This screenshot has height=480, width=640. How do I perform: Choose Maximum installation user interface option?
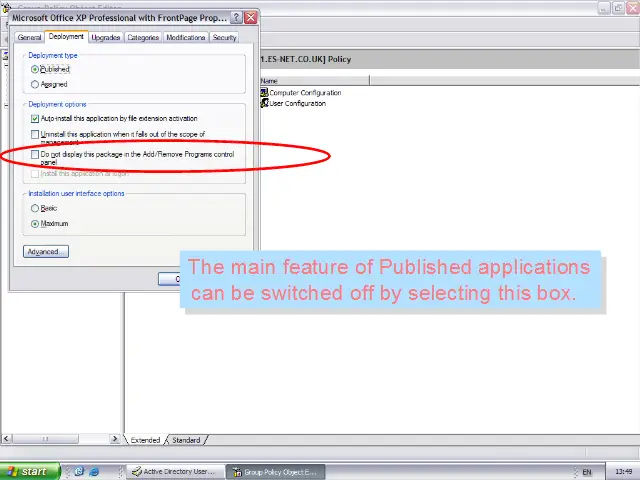click(36, 223)
